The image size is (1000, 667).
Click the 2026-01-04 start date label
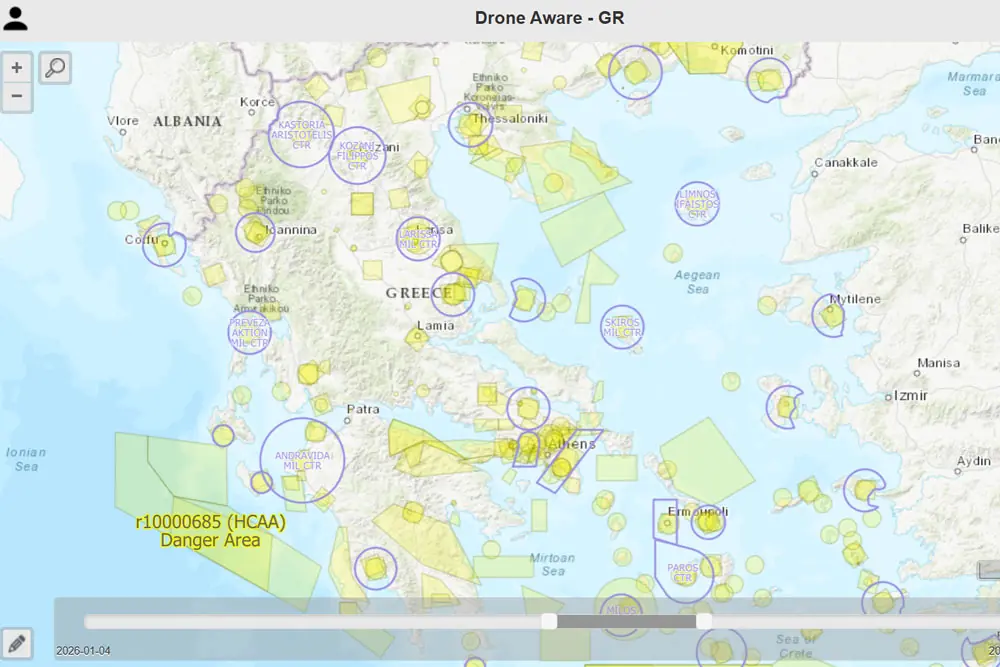[84, 650]
